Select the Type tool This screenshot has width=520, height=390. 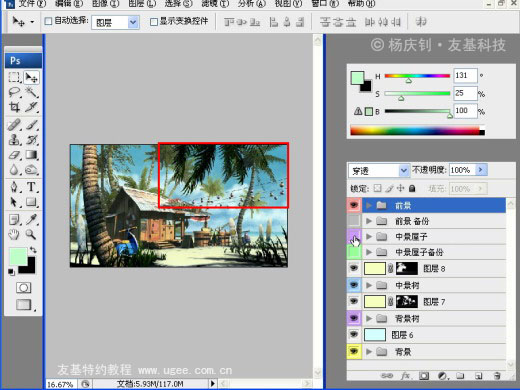31,187
